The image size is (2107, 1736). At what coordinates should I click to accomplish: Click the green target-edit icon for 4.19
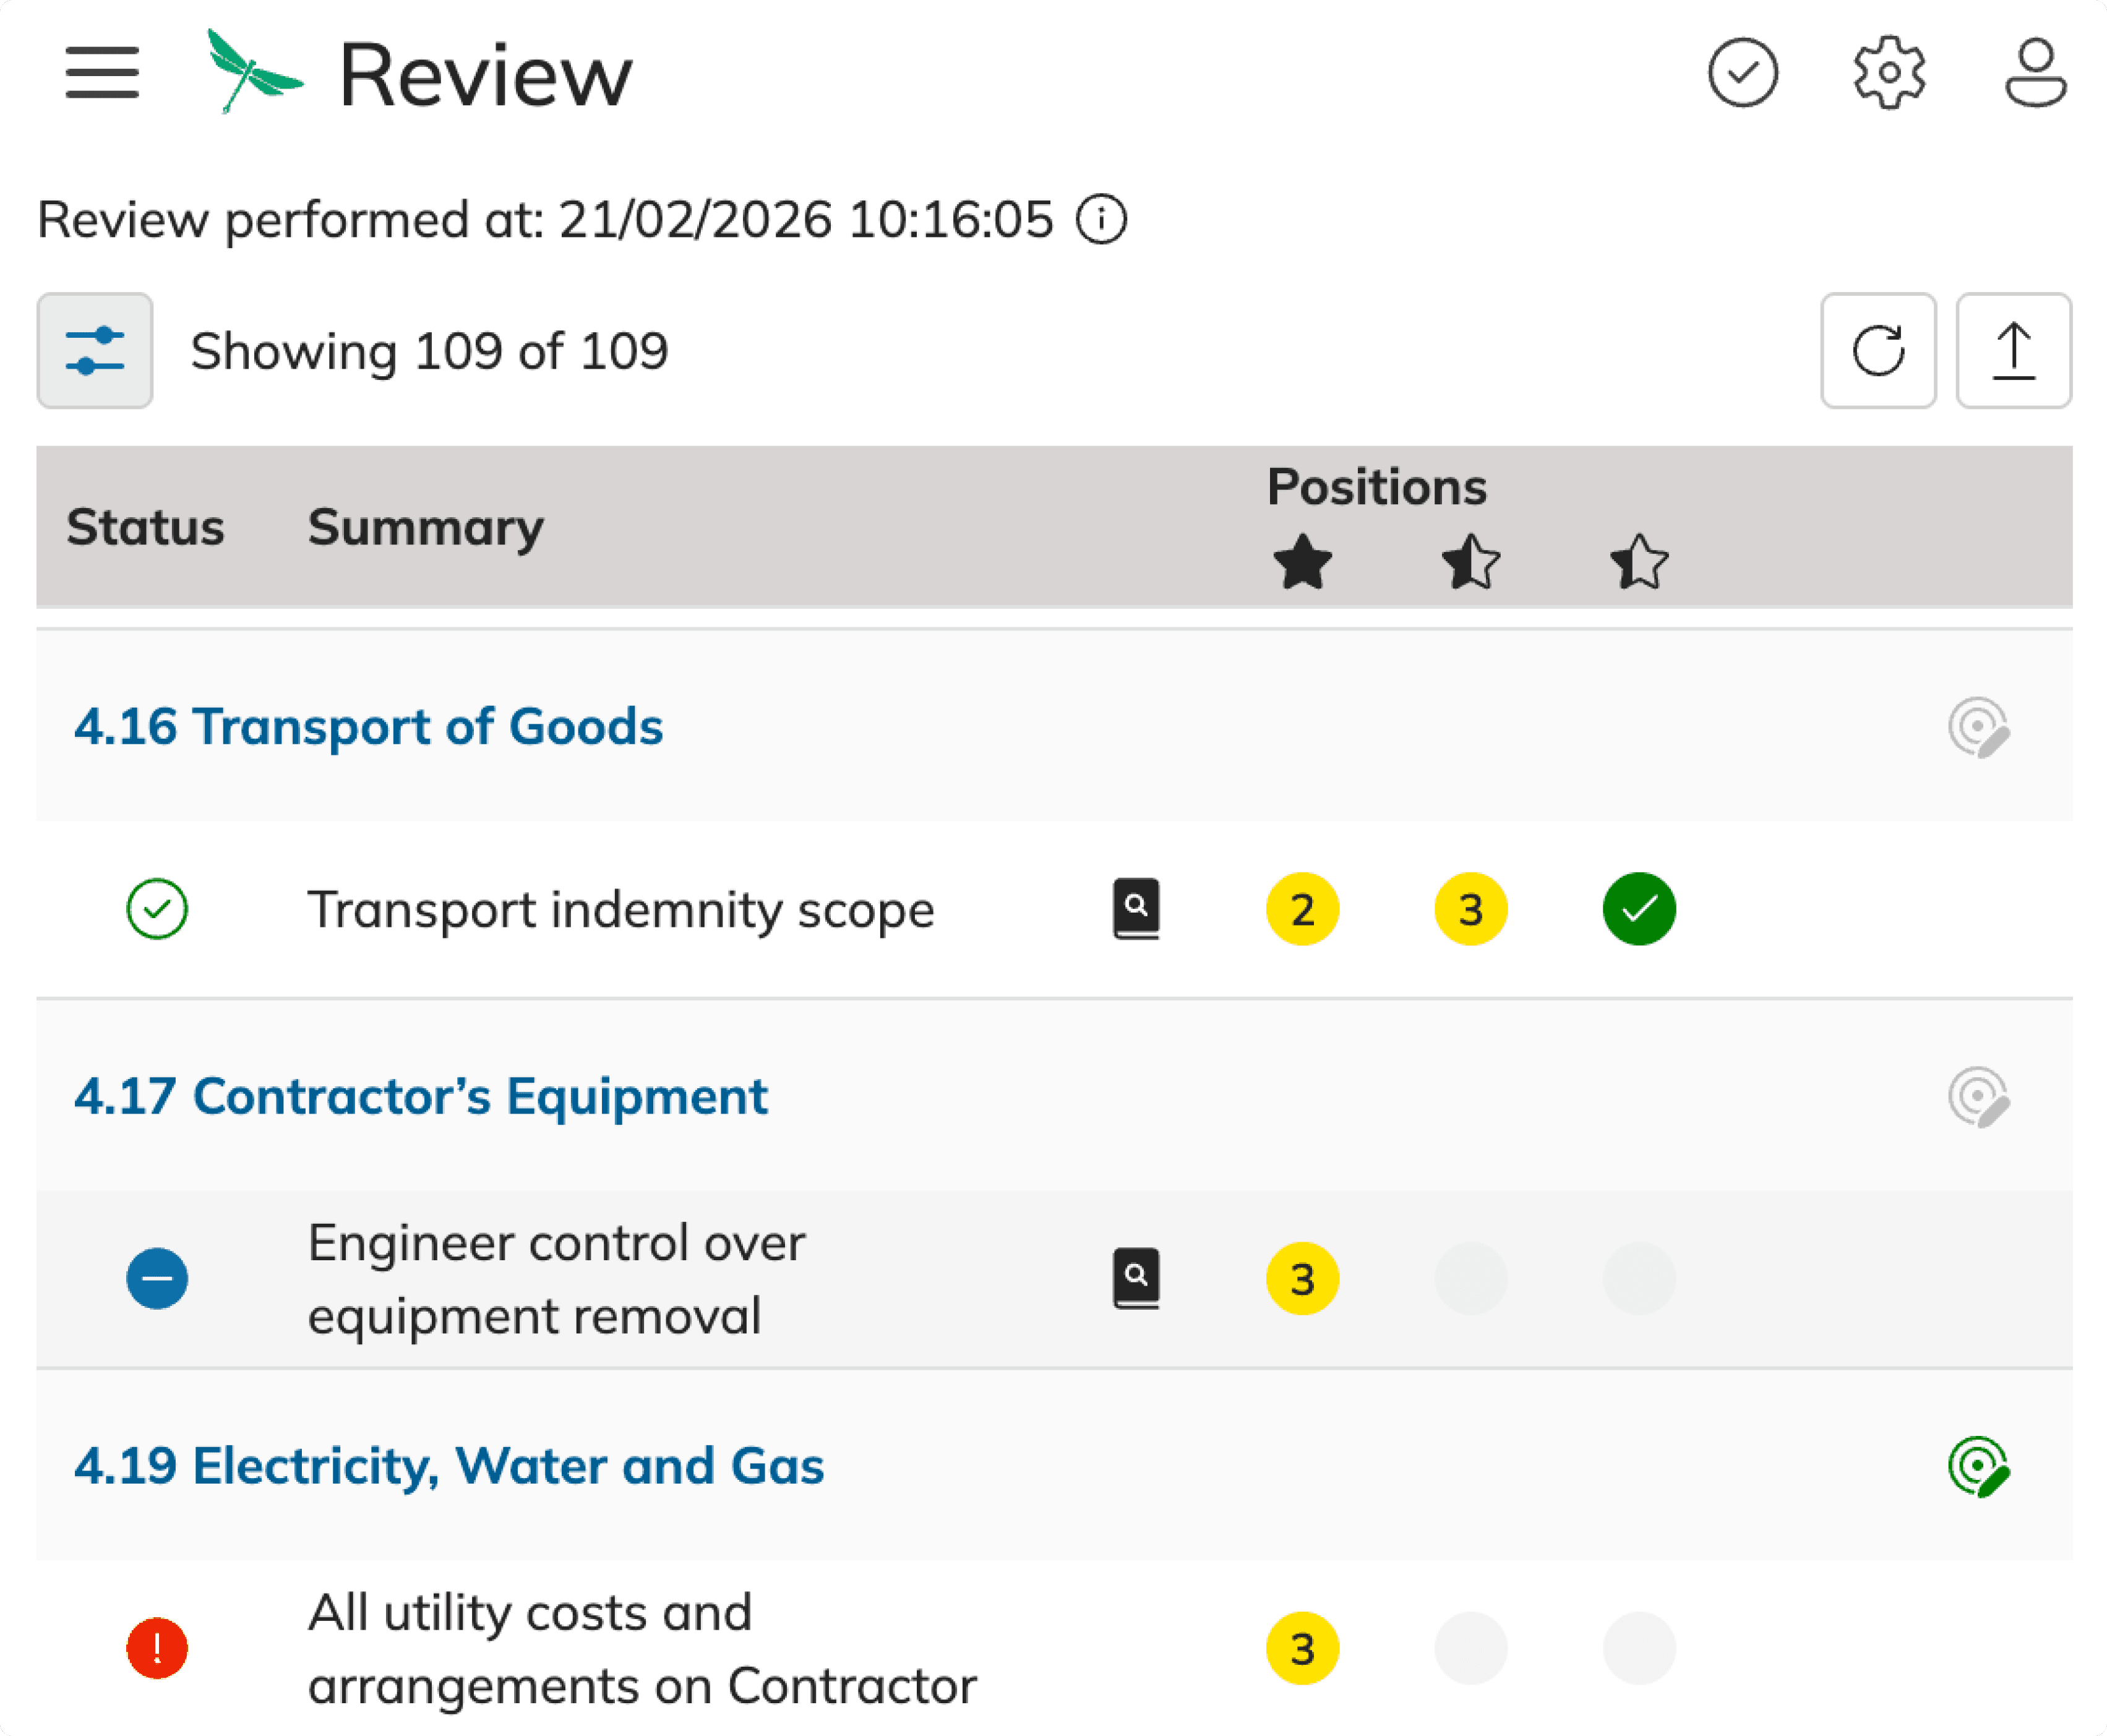[1978, 1467]
